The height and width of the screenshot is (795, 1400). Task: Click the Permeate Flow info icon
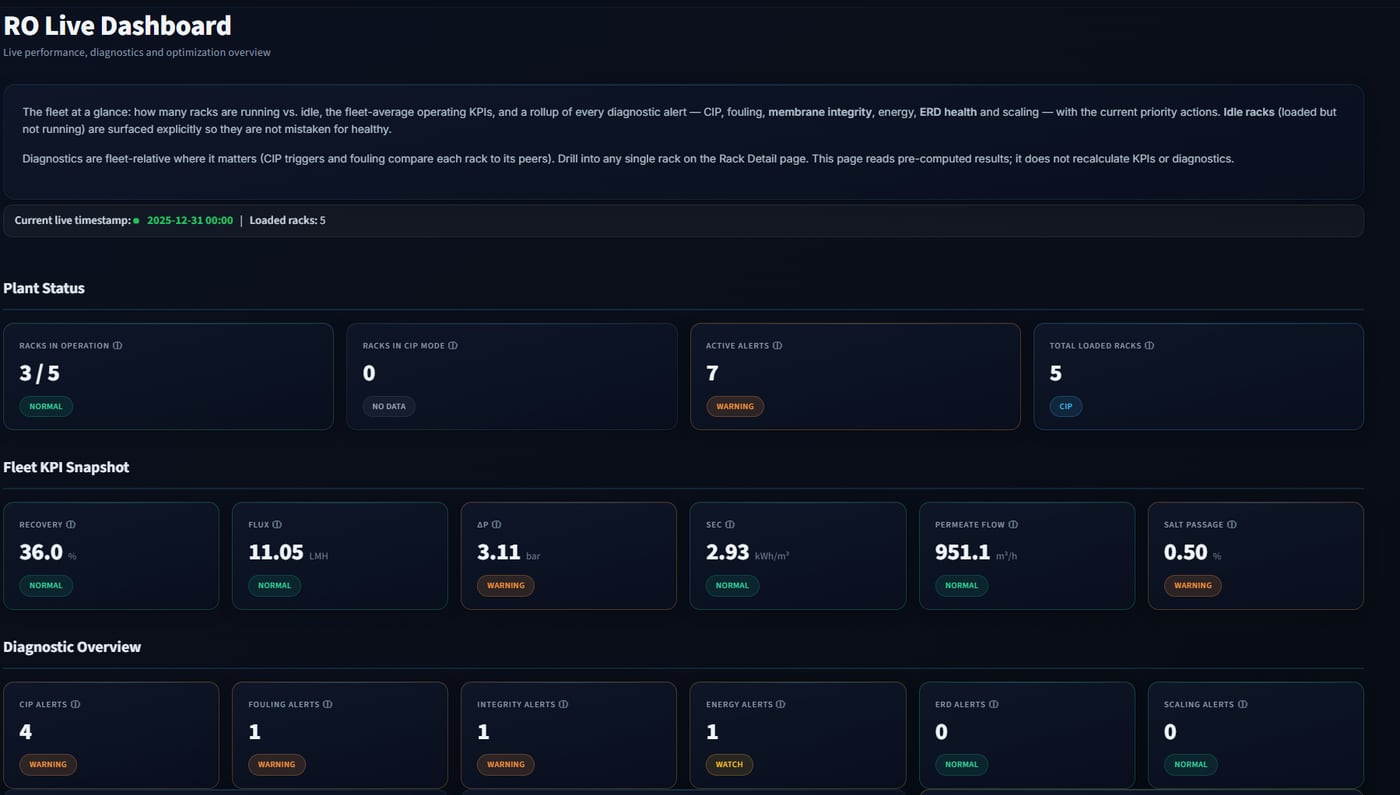[x=1013, y=525]
